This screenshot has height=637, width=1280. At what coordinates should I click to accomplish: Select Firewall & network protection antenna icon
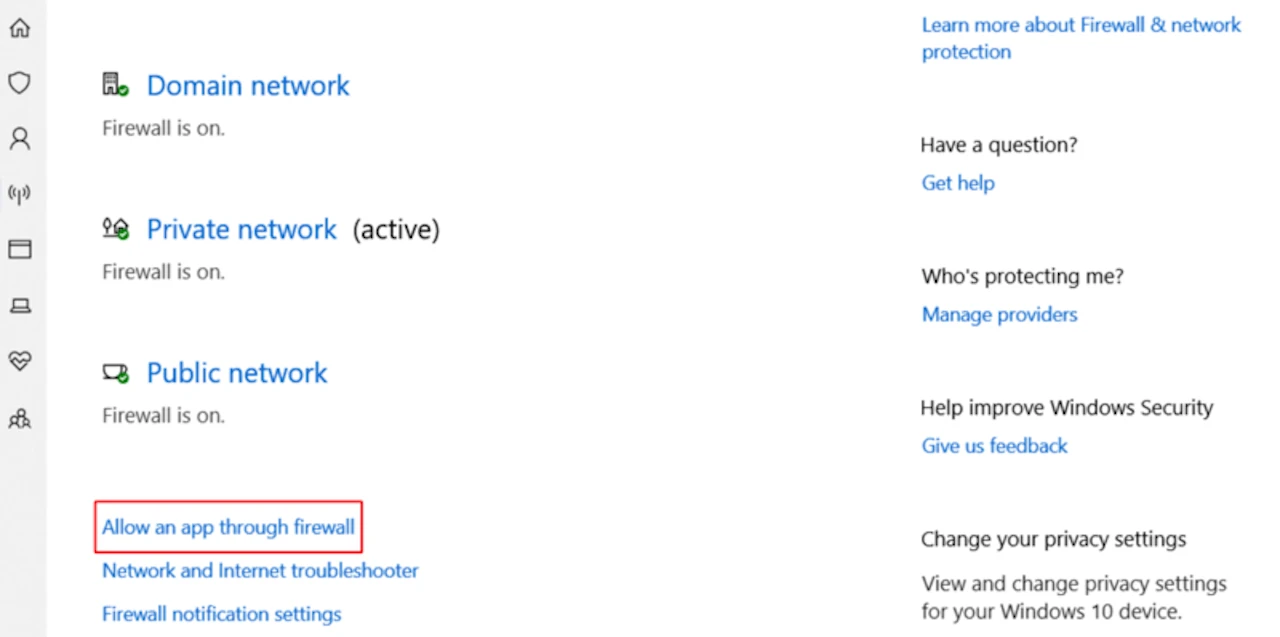(19, 194)
